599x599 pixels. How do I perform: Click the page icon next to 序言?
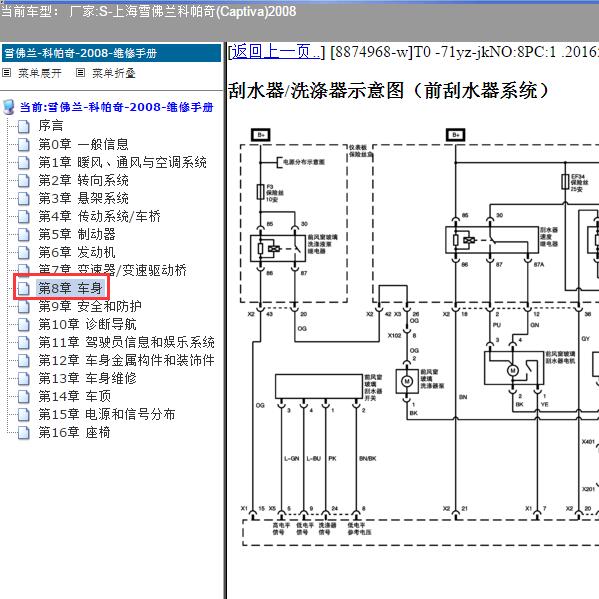pyautogui.click(x=24, y=126)
